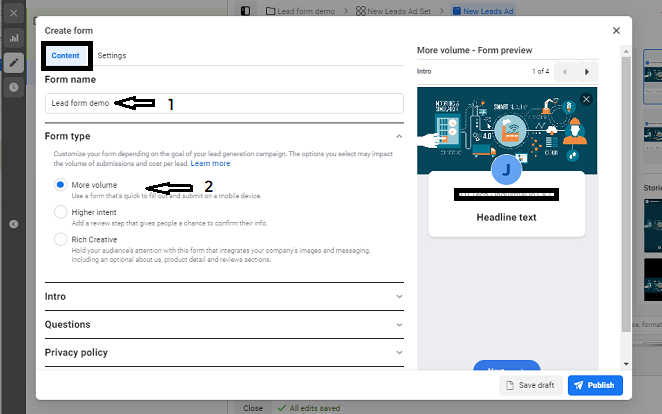The image size is (662, 414).
Task: Go to next form preview page
Action: pos(587,72)
